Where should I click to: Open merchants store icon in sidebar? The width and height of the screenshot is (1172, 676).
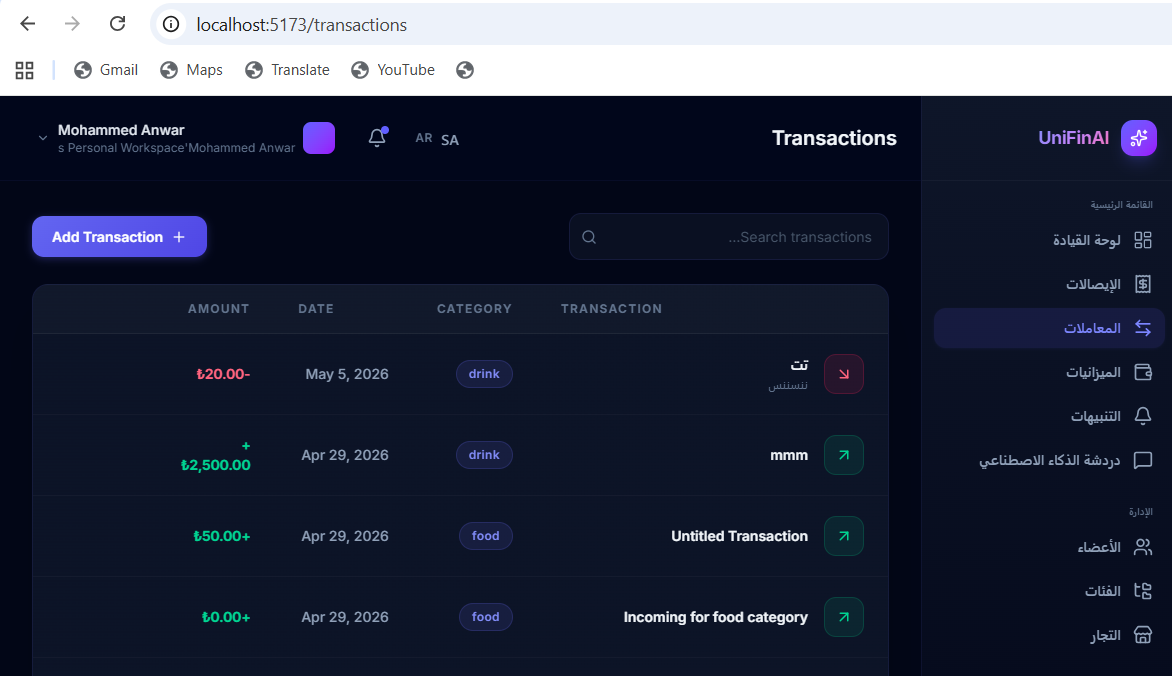click(1142, 635)
